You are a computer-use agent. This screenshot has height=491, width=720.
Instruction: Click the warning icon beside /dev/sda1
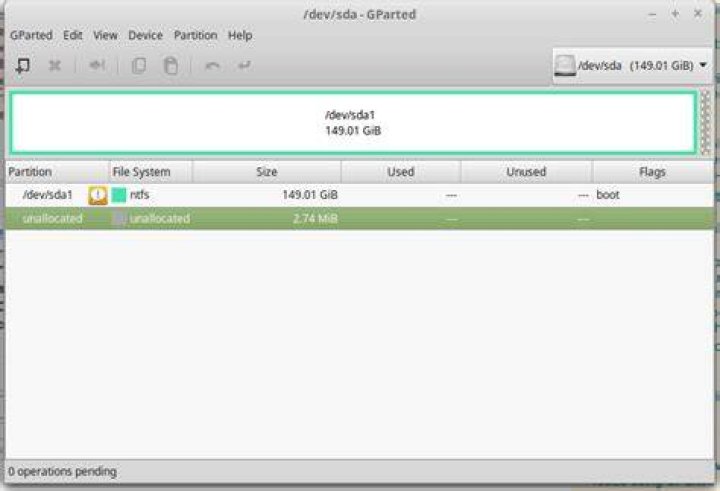click(x=98, y=195)
